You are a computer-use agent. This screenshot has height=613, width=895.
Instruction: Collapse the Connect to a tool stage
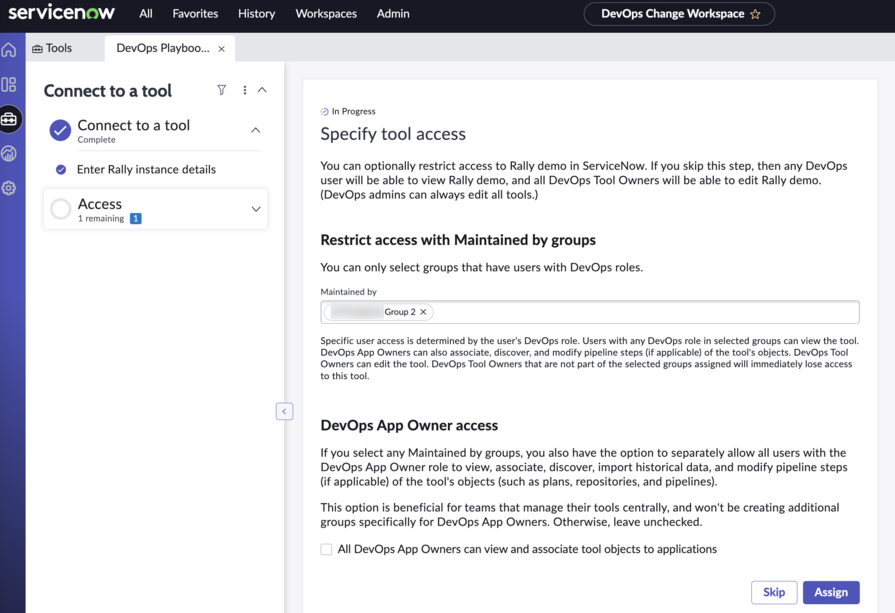point(256,130)
